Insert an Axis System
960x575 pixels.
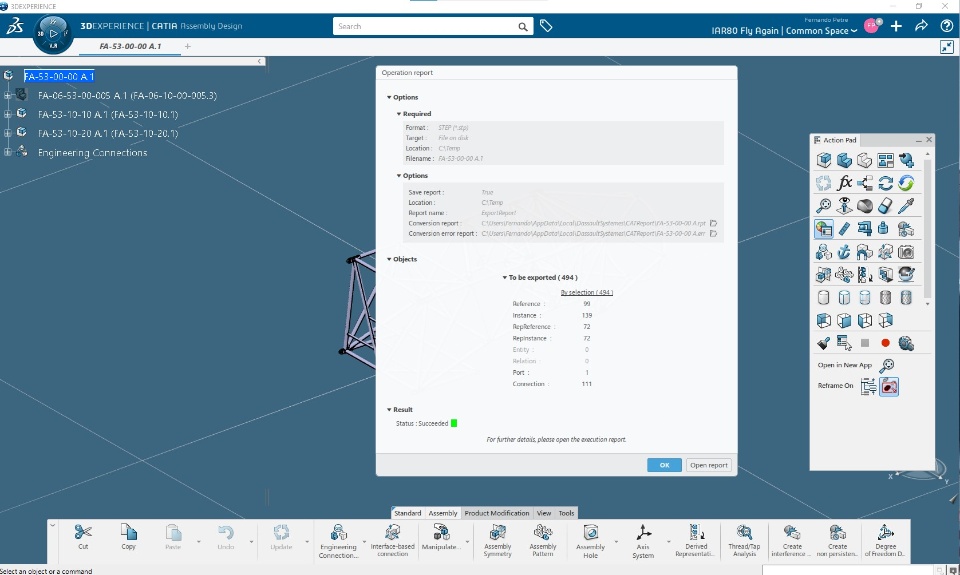tap(643, 541)
